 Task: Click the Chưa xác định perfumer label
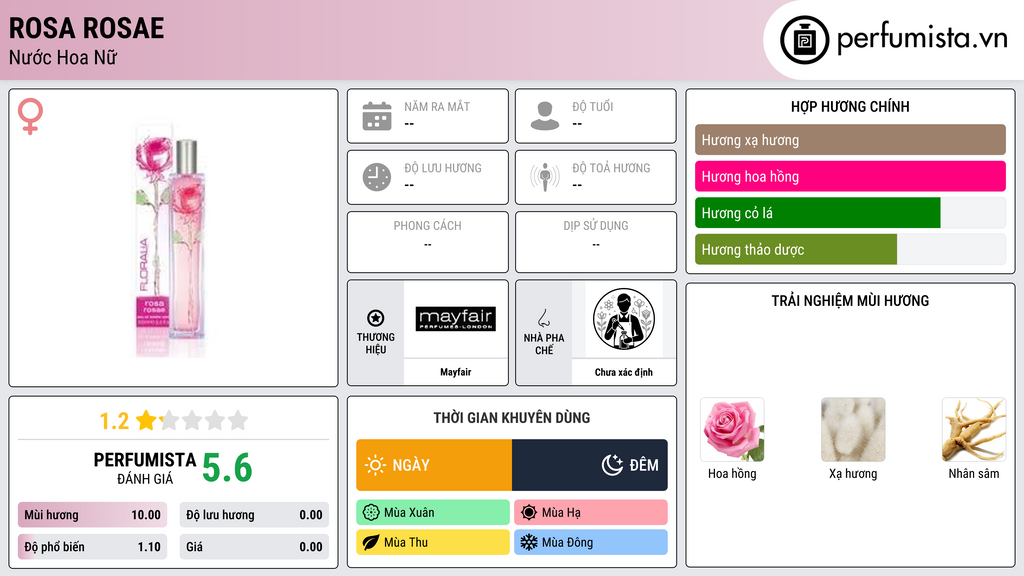pos(624,372)
